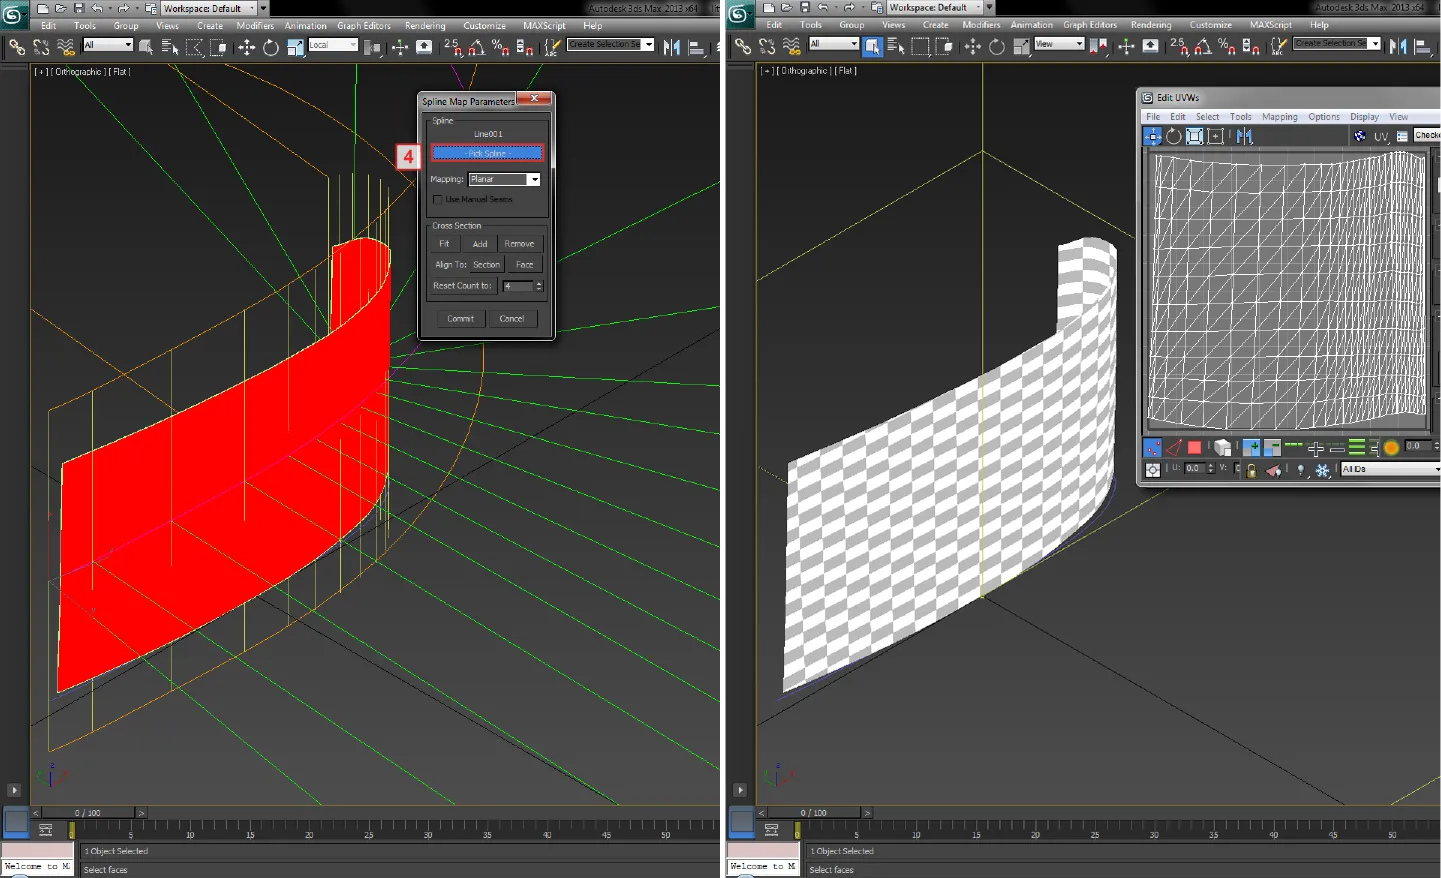Click the Mirror Selected icon in Edit UVWs

pyautogui.click(x=1244, y=136)
